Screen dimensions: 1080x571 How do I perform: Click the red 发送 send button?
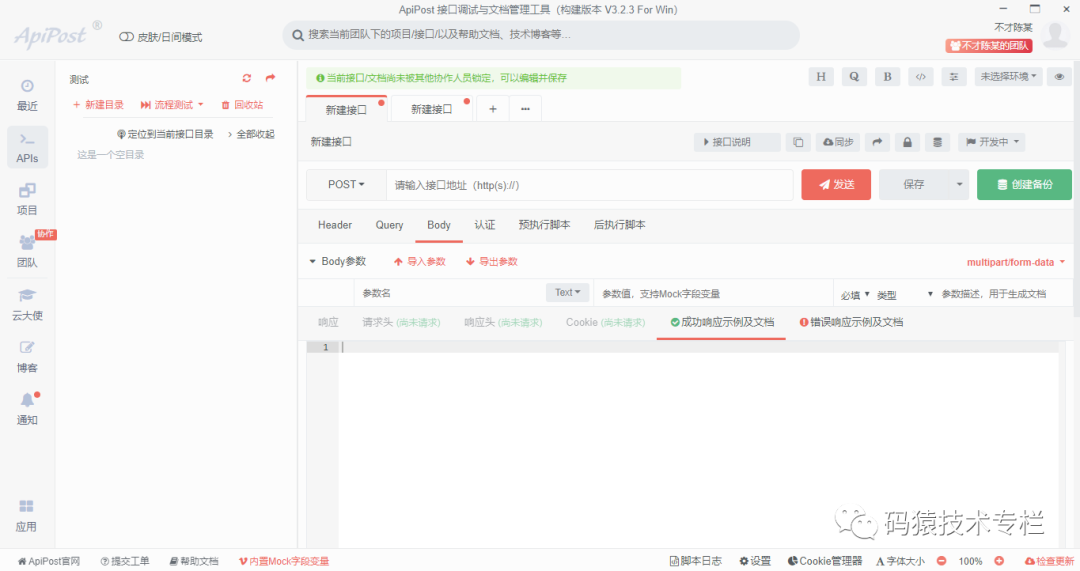coord(836,185)
